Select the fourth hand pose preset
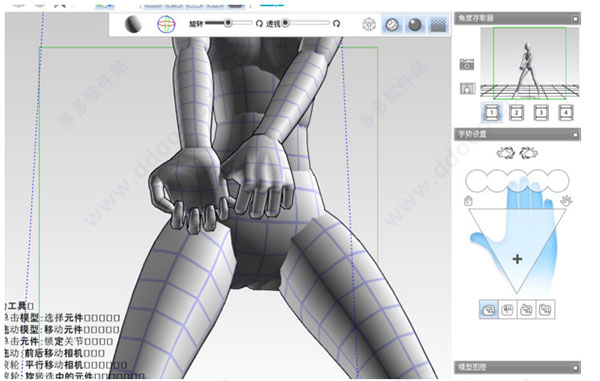 (545, 309)
